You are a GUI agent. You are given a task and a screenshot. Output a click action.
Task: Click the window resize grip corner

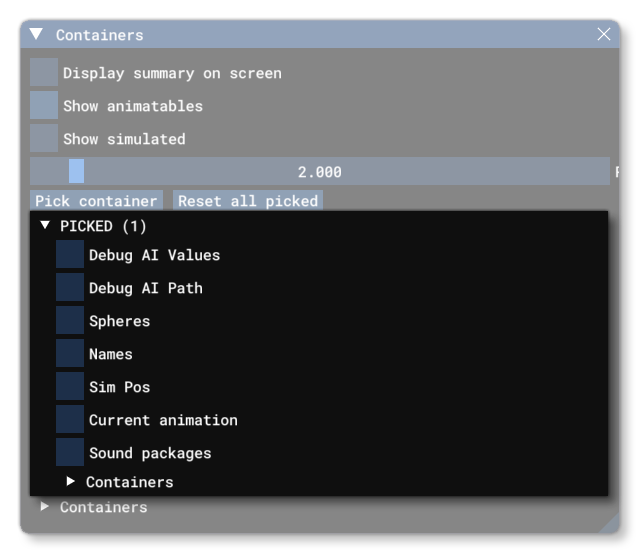(609, 523)
